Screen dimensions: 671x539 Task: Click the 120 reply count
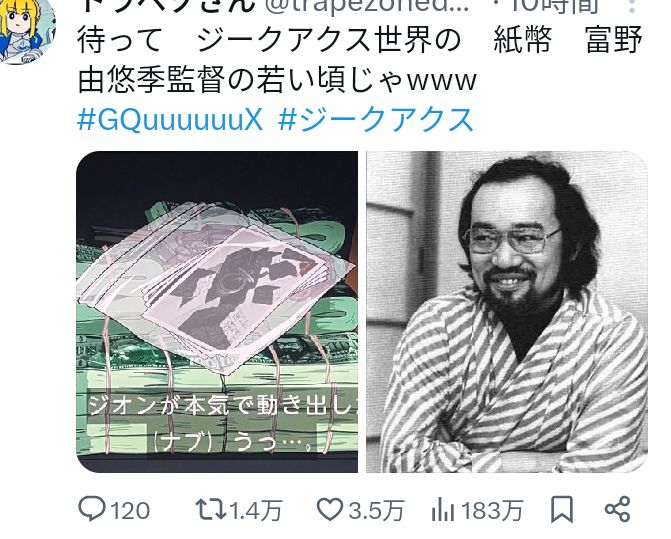(131, 510)
